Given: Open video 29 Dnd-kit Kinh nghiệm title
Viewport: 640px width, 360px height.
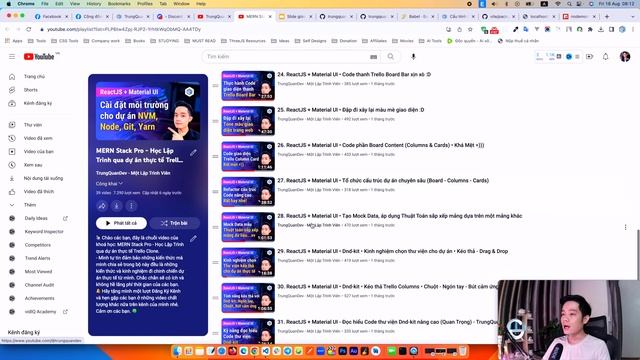Looking at the screenshot, I should (393, 251).
